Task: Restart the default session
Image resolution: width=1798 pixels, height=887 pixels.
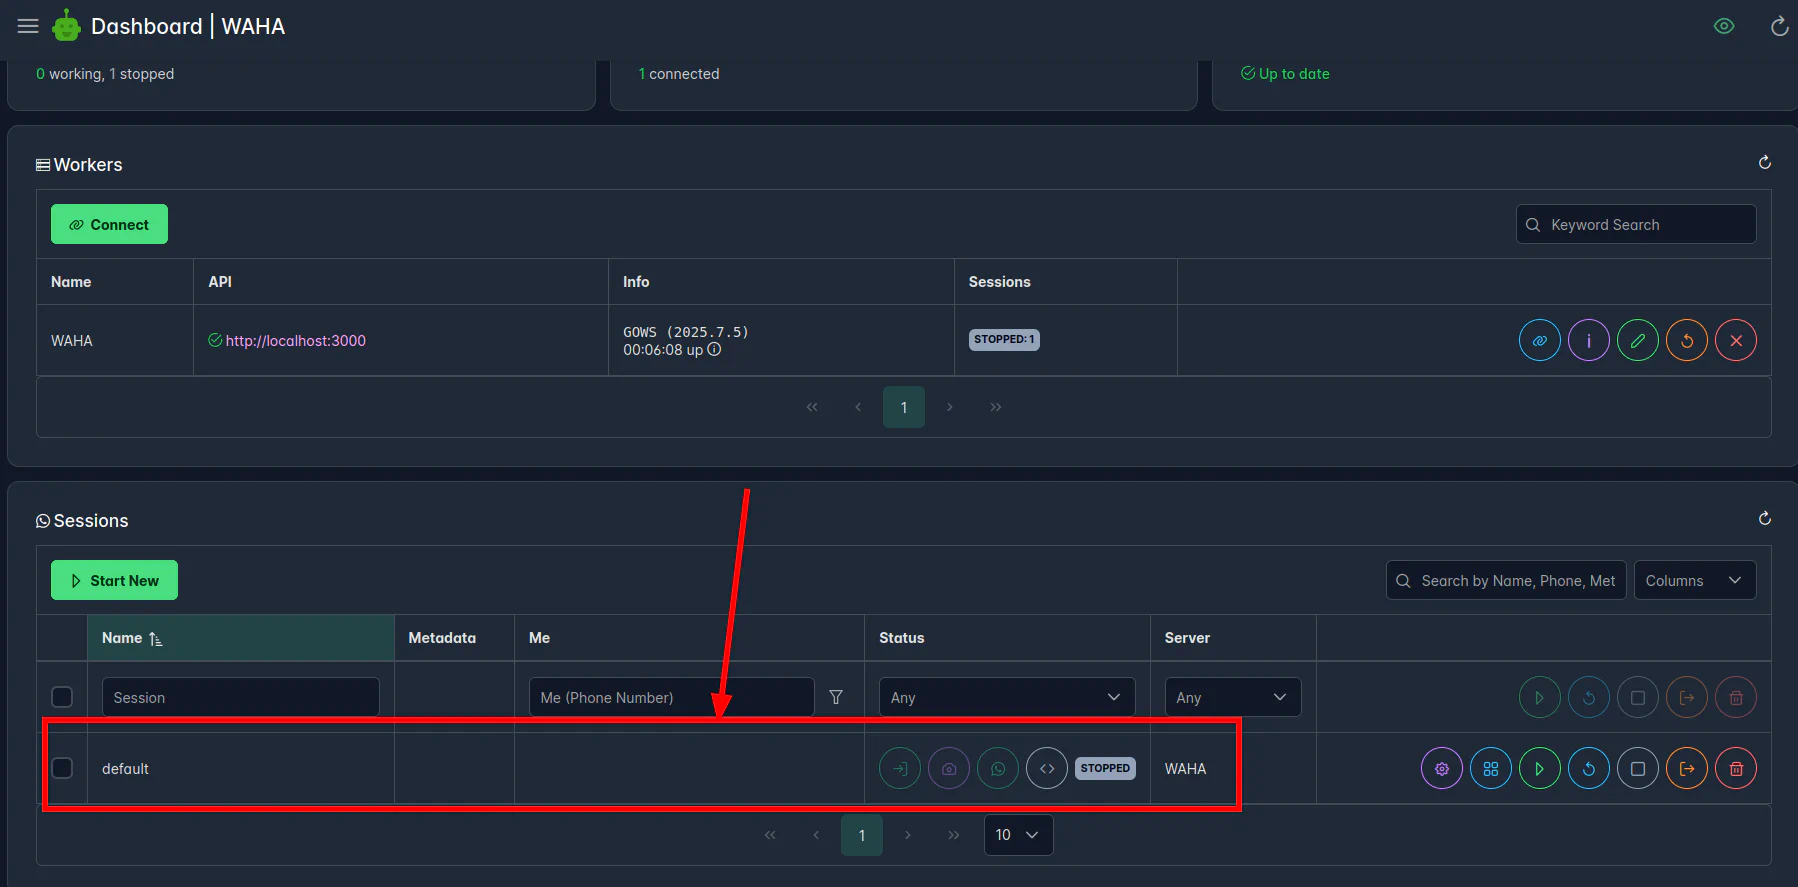Action: pos(1589,768)
